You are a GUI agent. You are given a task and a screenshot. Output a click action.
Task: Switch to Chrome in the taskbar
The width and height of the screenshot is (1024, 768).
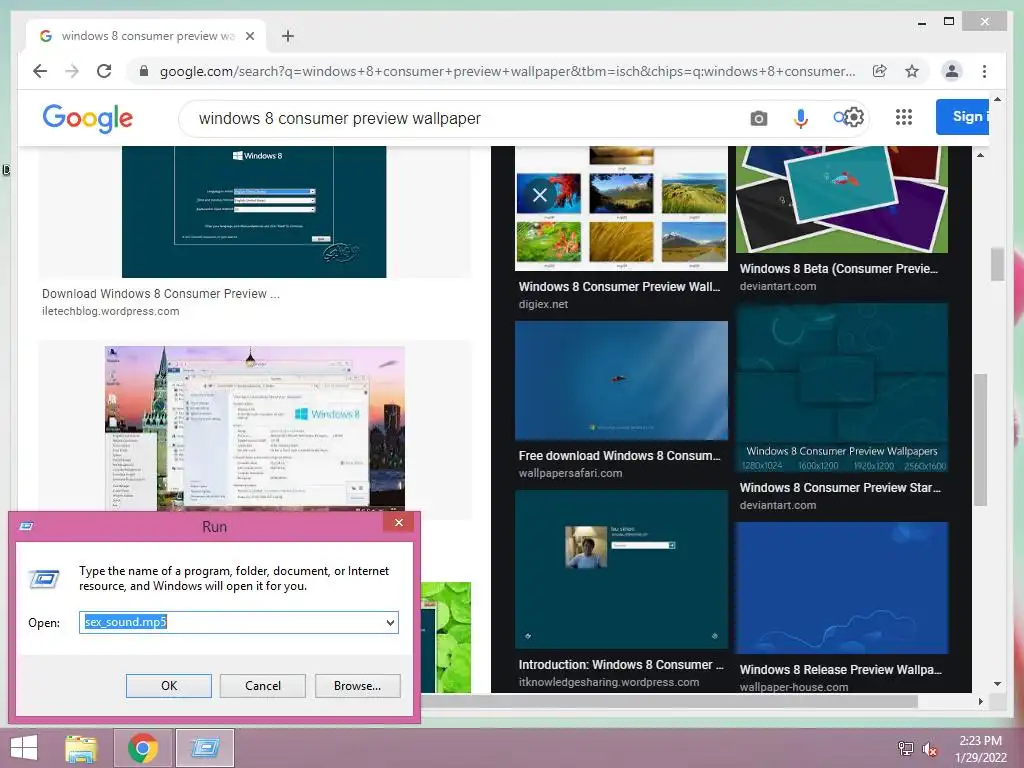pos(143,748)
